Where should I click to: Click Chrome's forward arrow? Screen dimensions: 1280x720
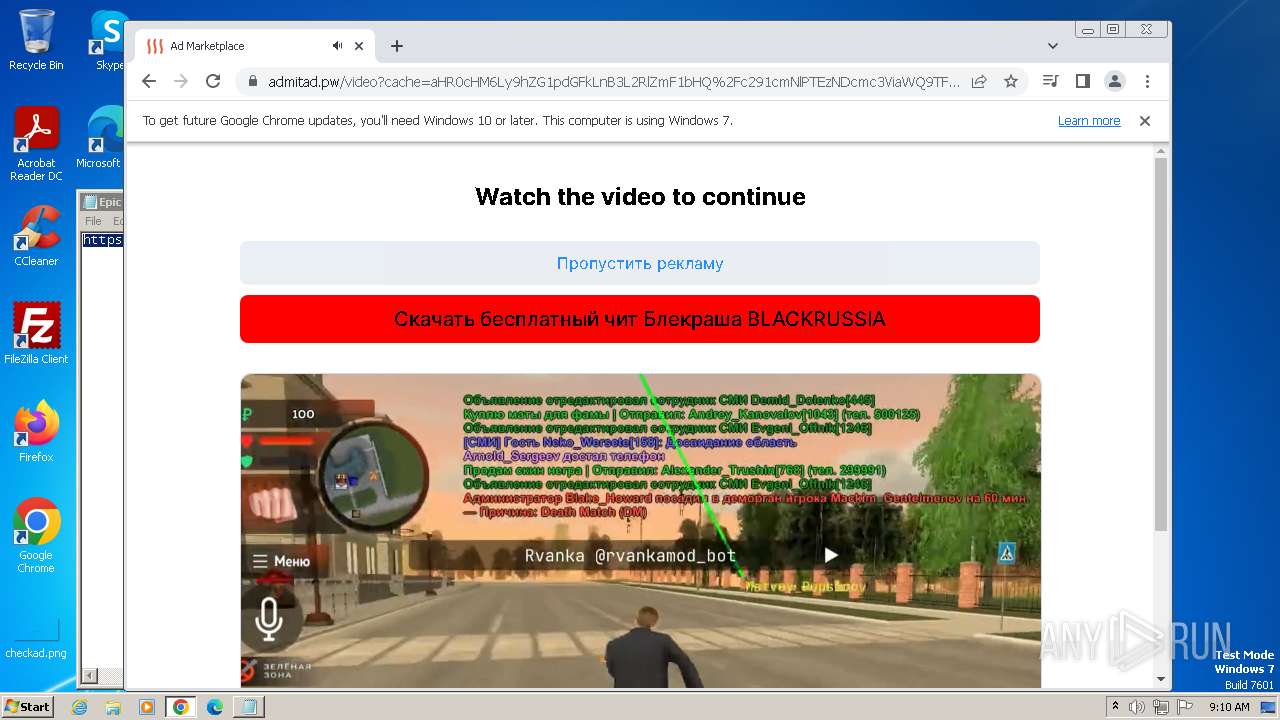point(181,81)
